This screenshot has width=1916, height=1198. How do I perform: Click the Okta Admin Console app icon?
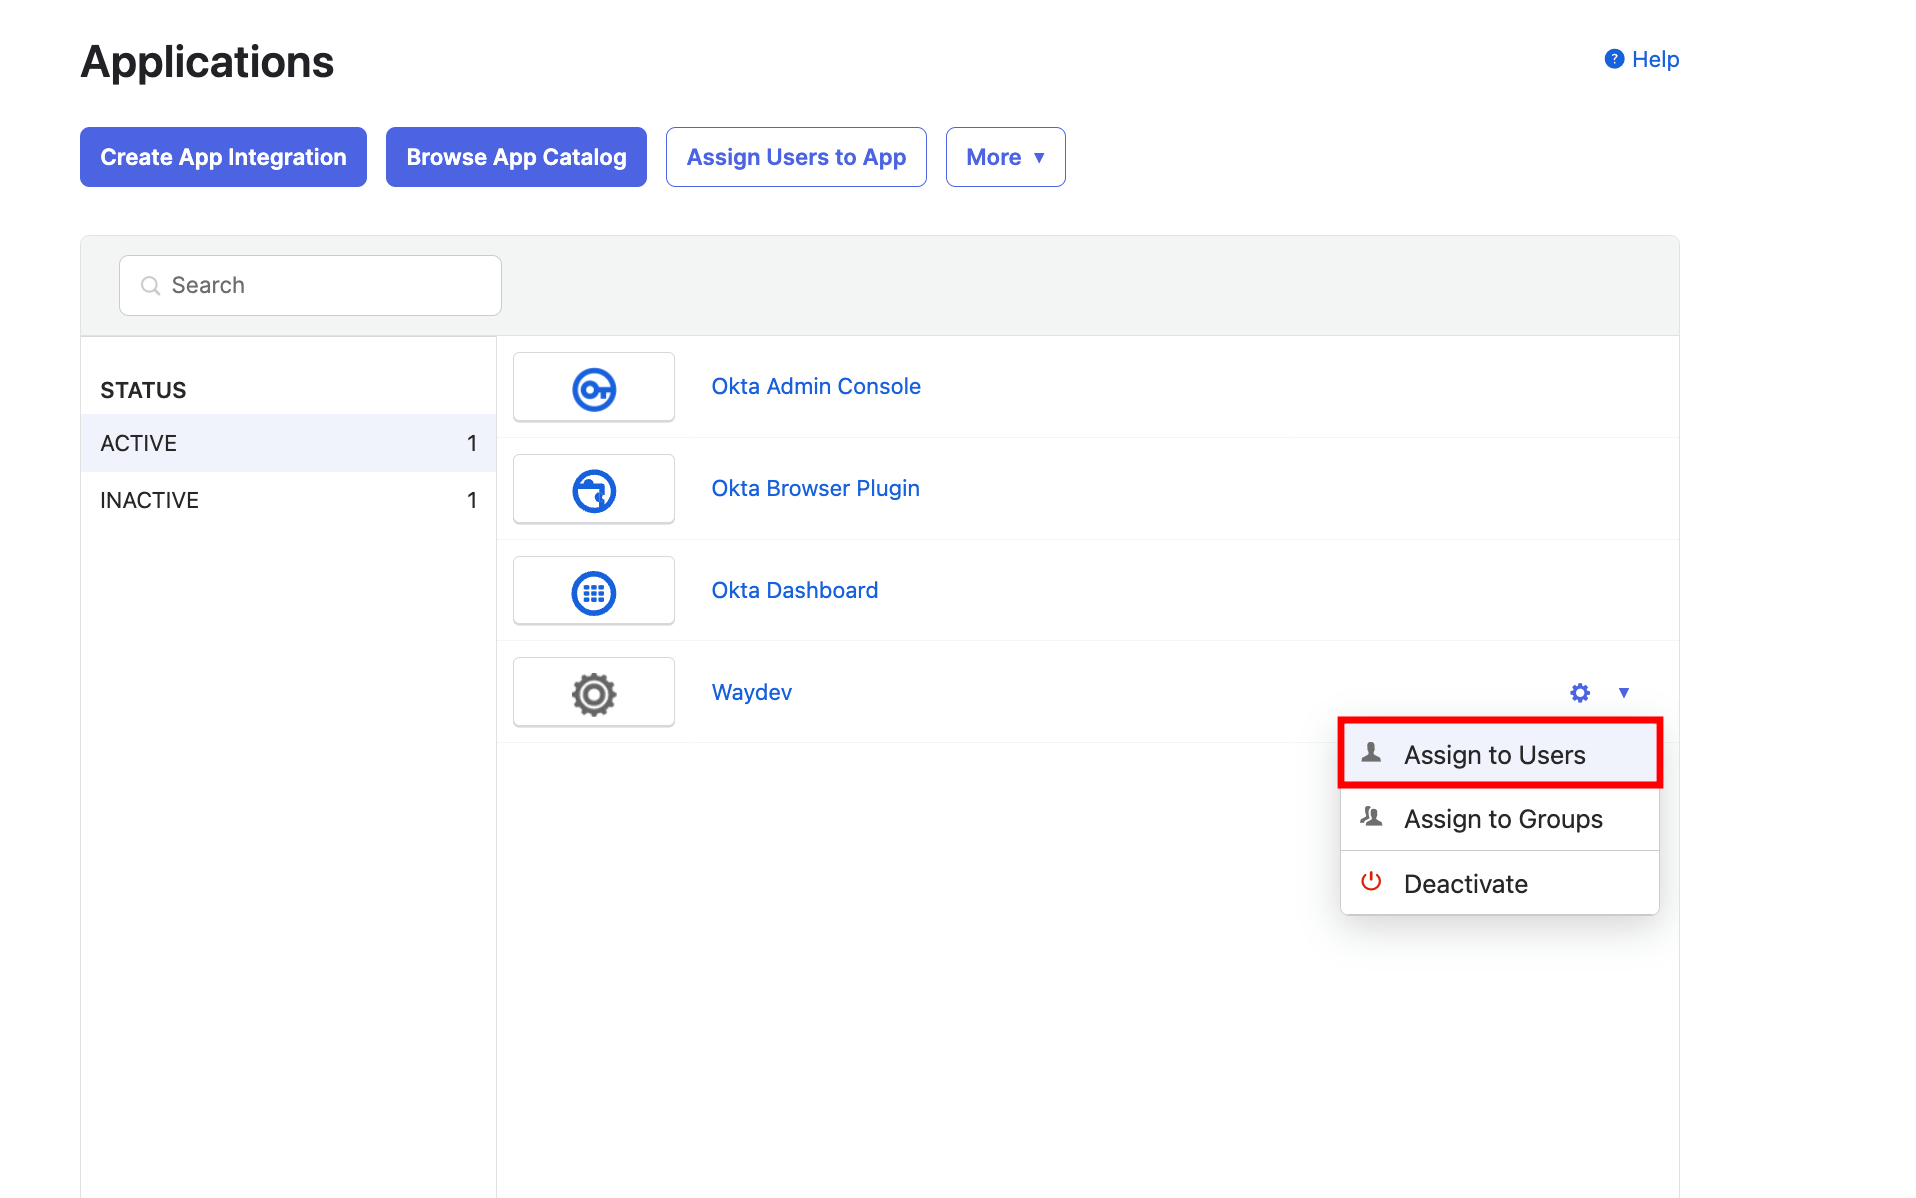point(593,388)
